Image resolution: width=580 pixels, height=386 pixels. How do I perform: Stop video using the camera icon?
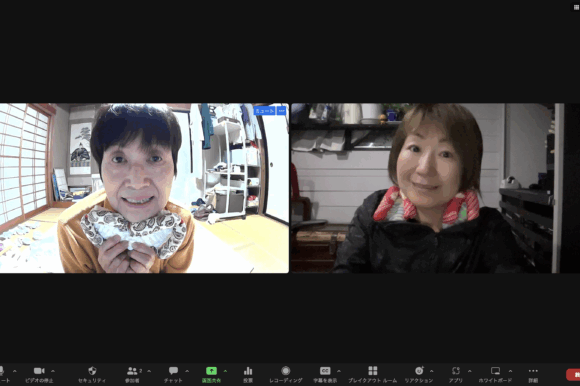click(39, 371)
